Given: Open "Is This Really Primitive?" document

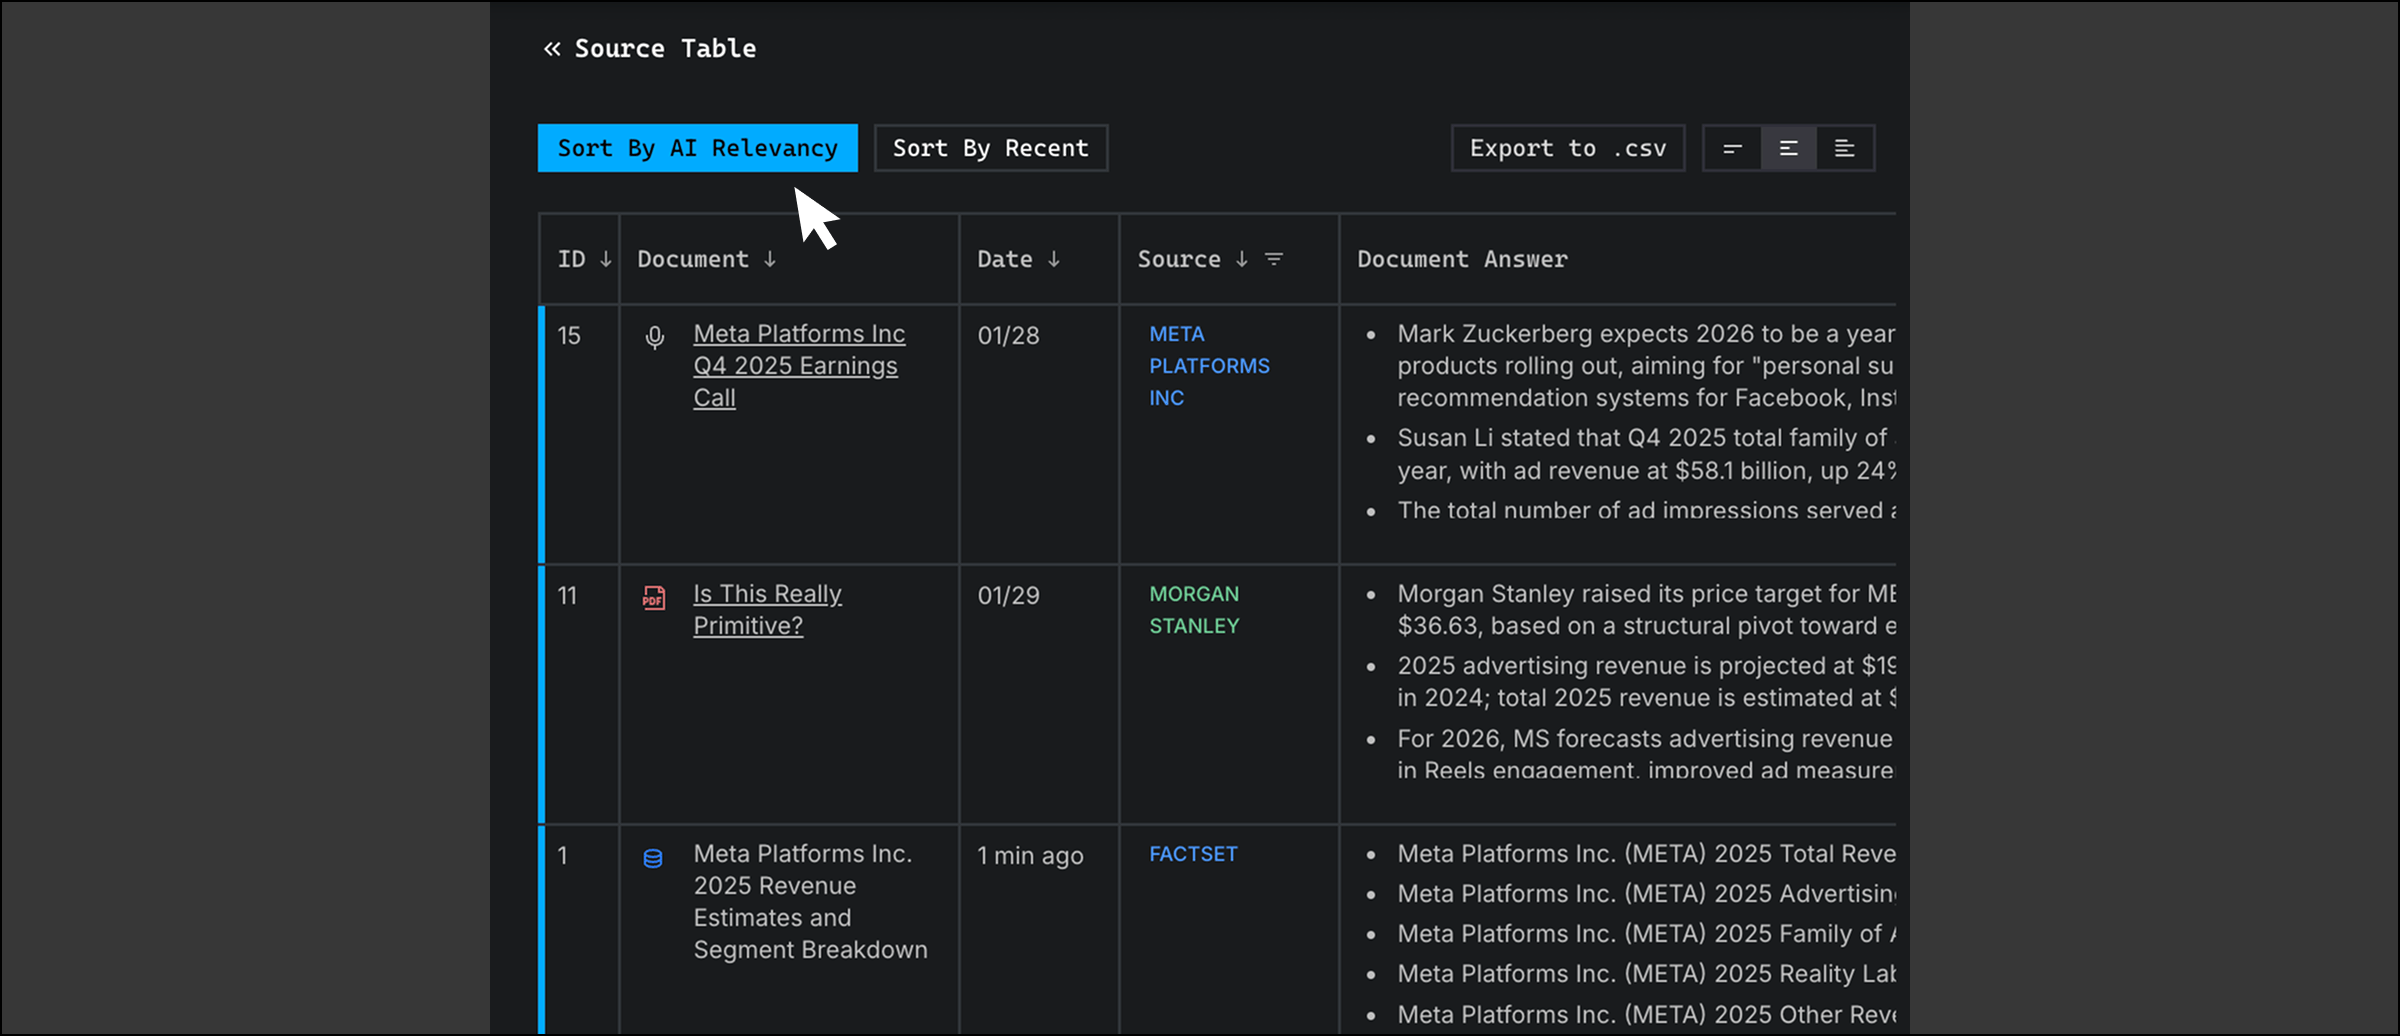Looking at the screenshot, I should click(x=767, y=609).
